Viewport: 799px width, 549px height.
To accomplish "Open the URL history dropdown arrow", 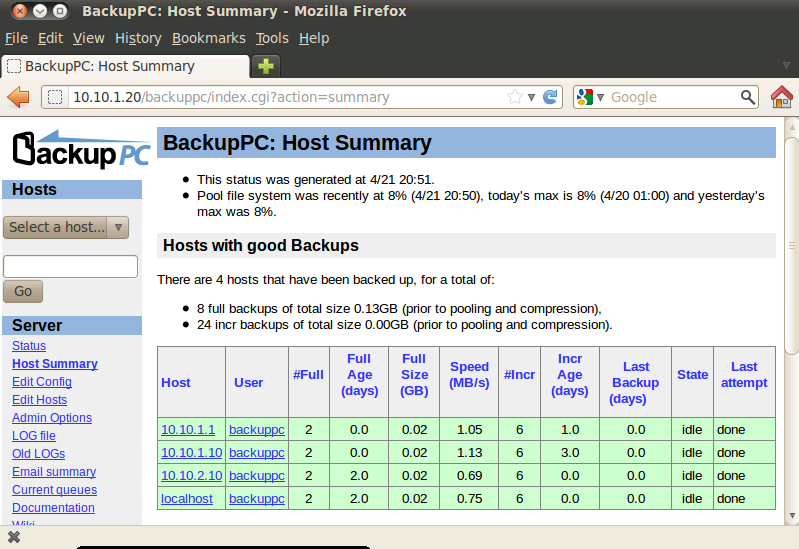I will tap(531, 97).
